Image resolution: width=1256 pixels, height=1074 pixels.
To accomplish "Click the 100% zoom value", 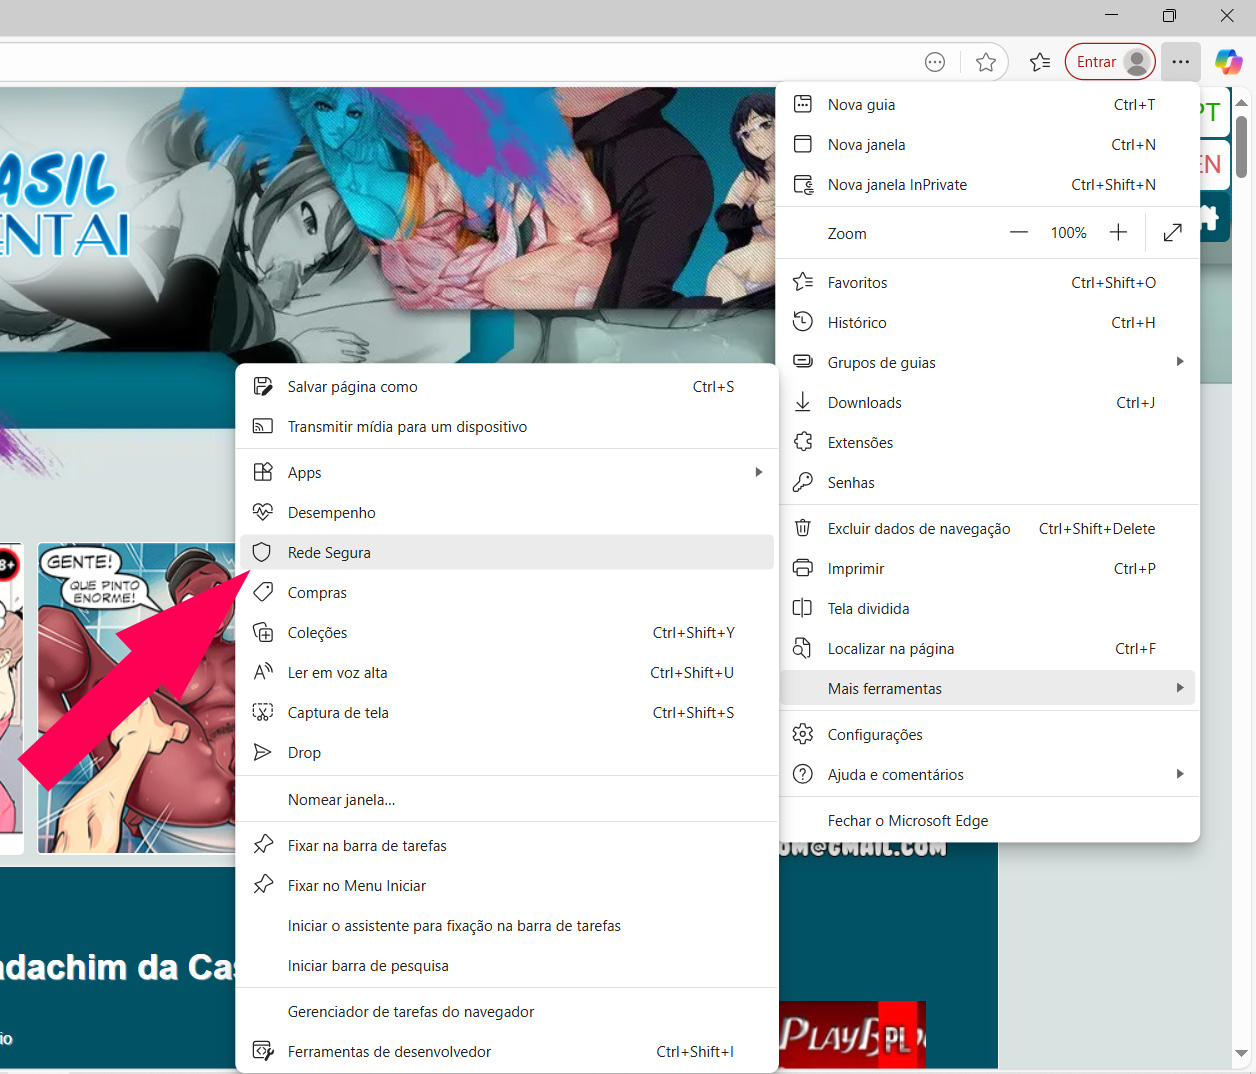I will (x=1068, y=233).
